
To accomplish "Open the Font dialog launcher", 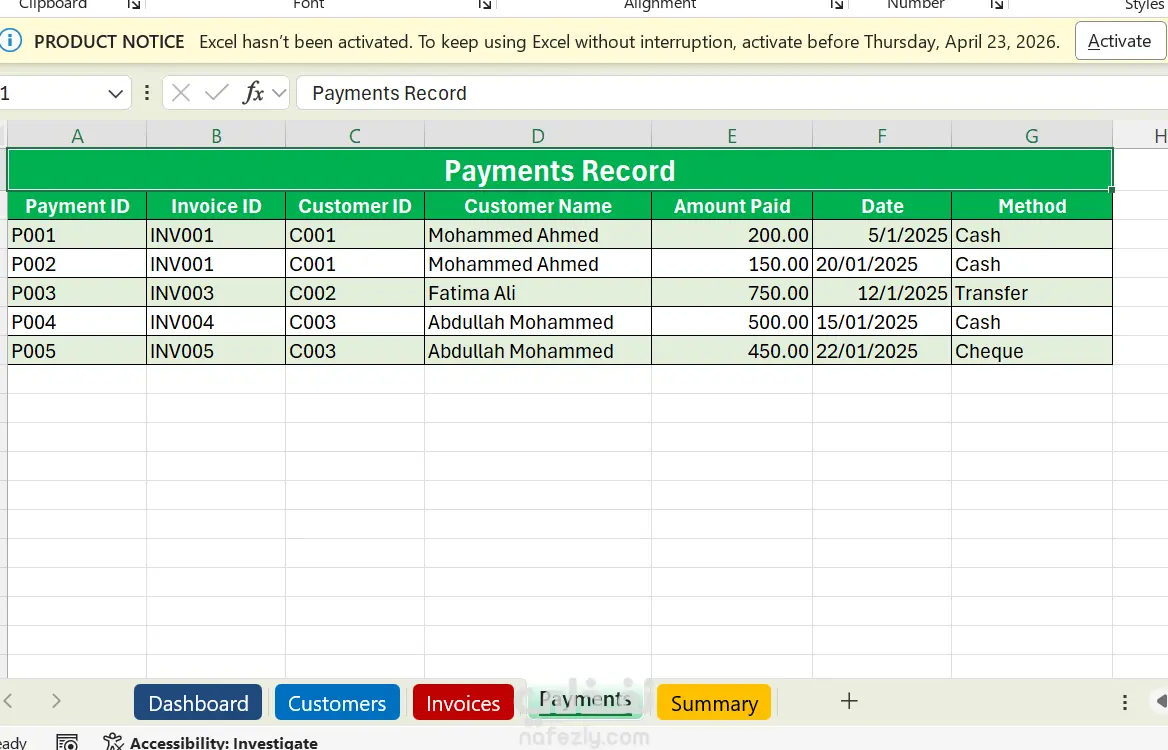I will point(485,5).
